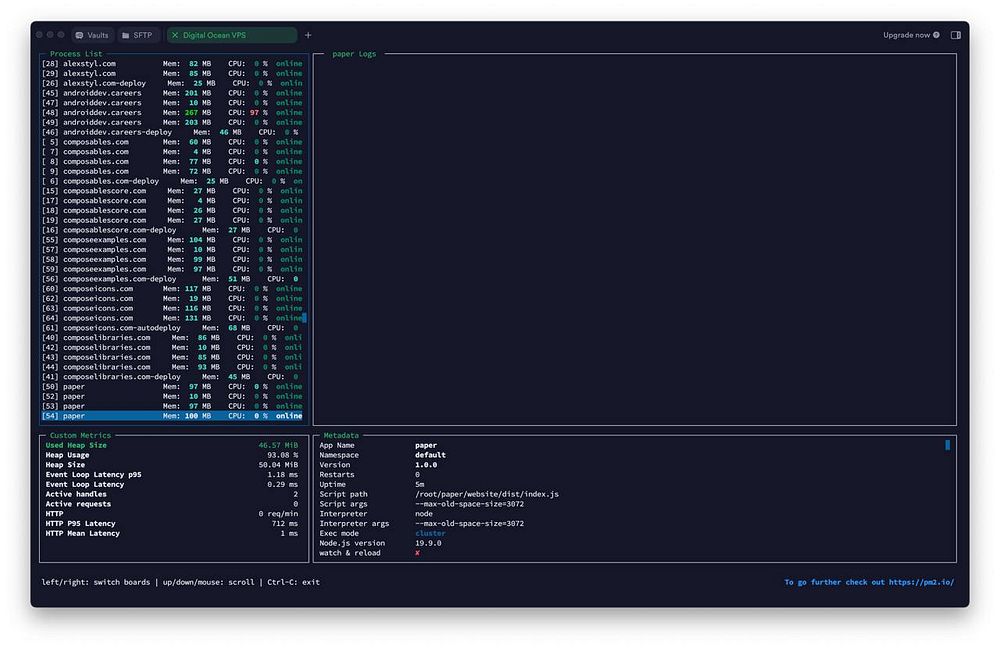The image size is (1000, 648).
Task: Select process [9] composables.com
Action: (172, 171)
